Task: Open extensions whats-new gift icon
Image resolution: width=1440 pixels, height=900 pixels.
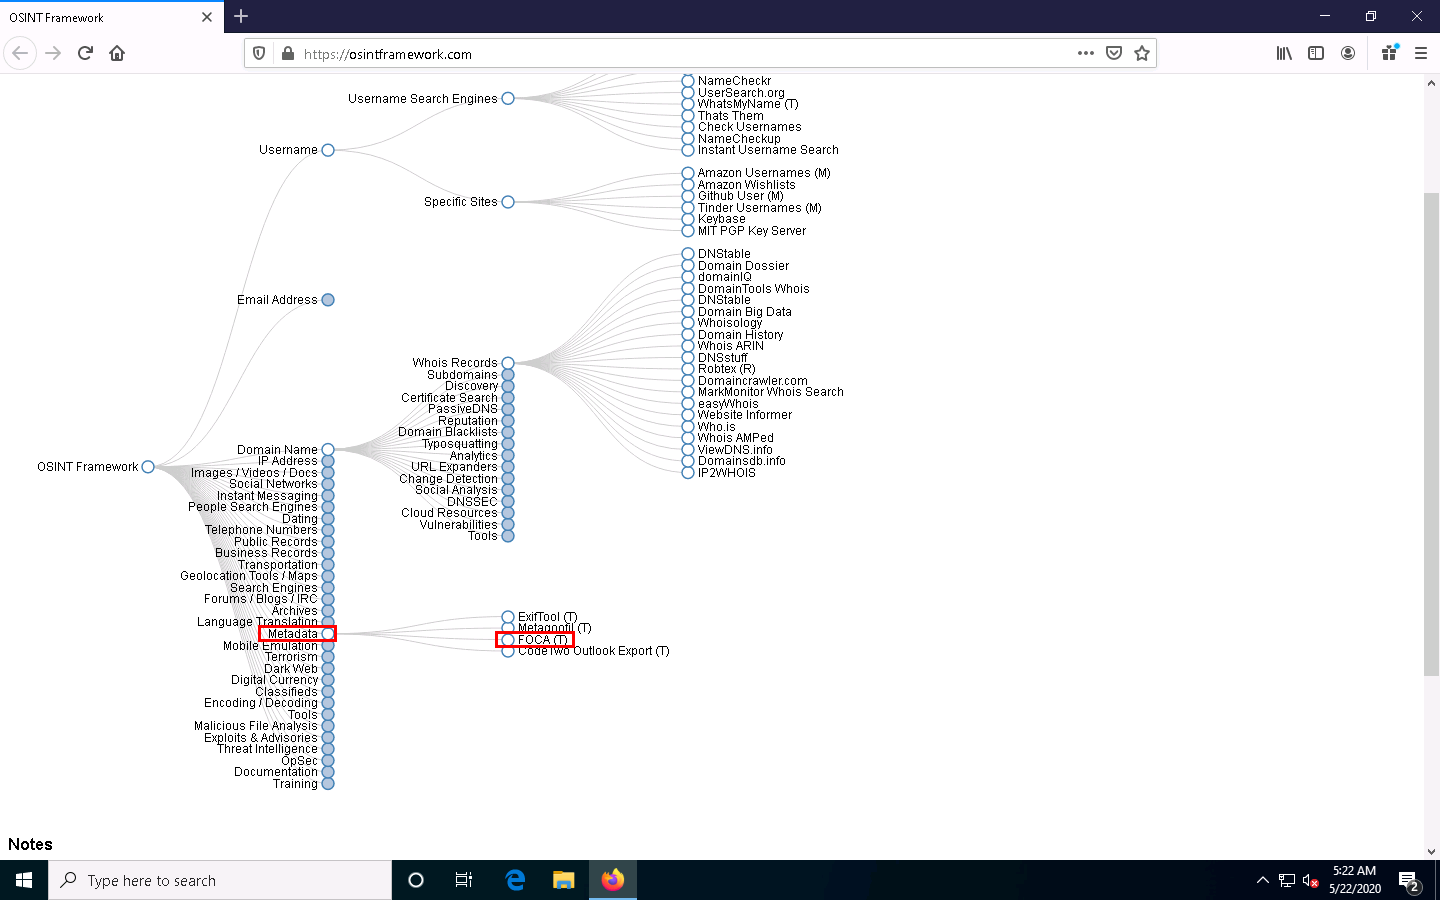Action: (x=1389, y=53)
